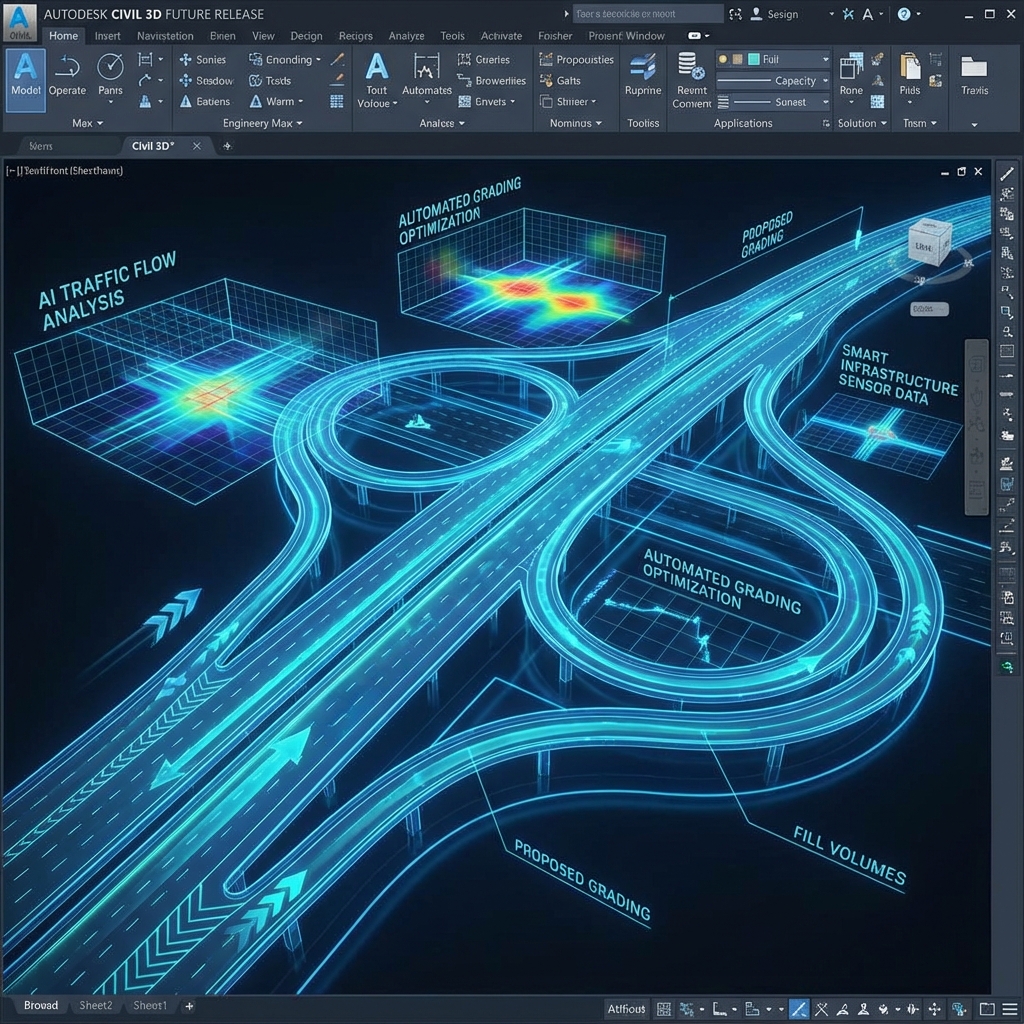Click the search input field at top
This screenshot has width=1024, height=1024.
point(645,13)
